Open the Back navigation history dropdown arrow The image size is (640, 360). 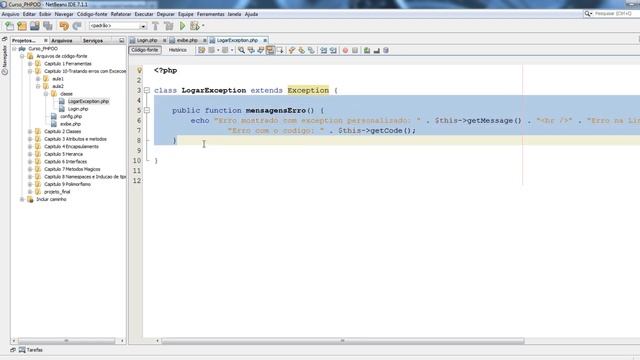pos(218,50)
